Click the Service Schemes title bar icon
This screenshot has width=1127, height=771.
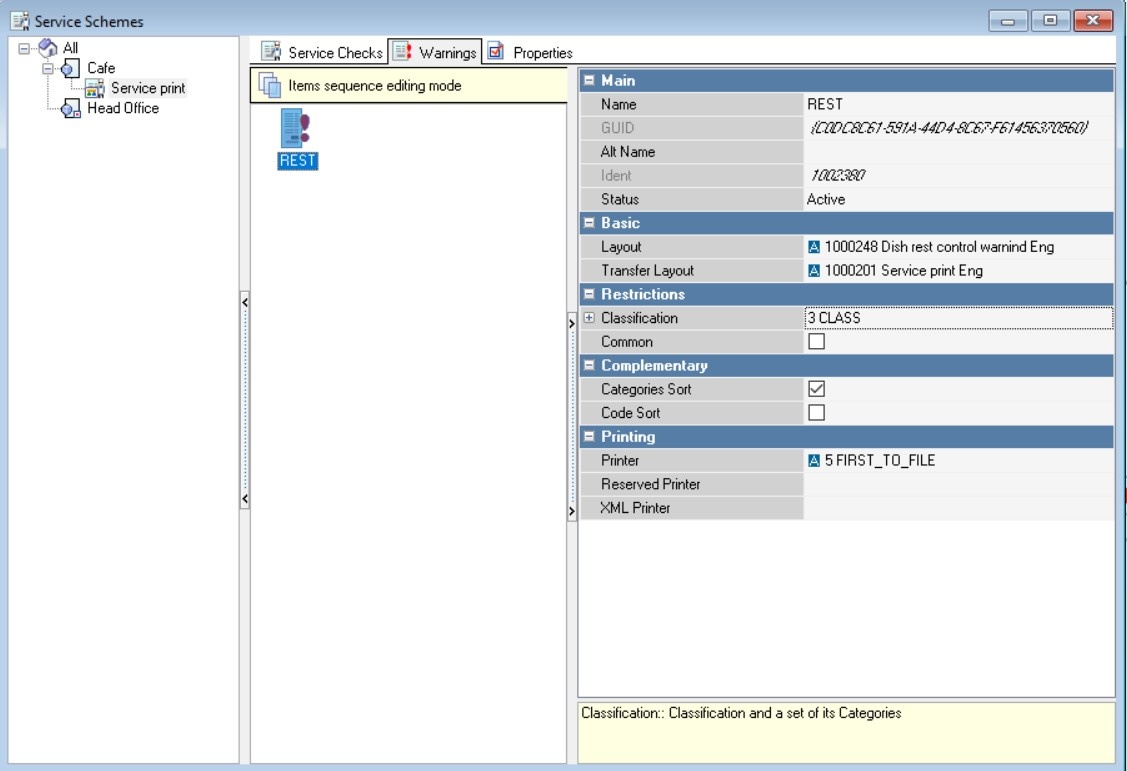click(20, 21)
